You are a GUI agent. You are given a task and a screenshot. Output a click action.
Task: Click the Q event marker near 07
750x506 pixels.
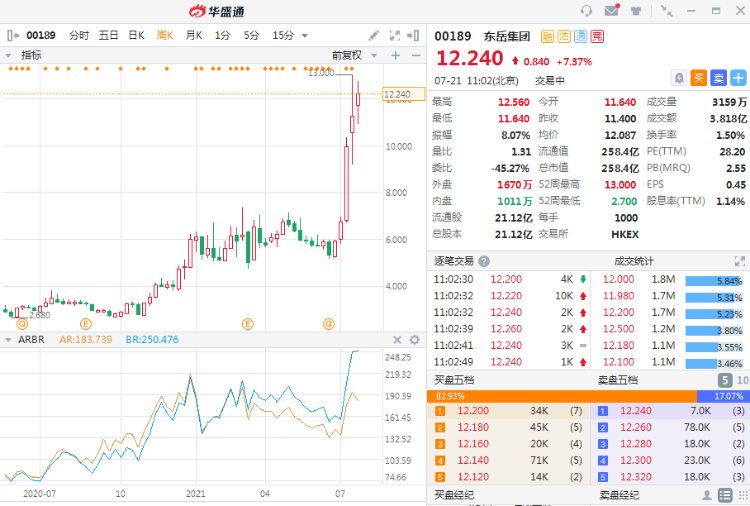[329, 324]
